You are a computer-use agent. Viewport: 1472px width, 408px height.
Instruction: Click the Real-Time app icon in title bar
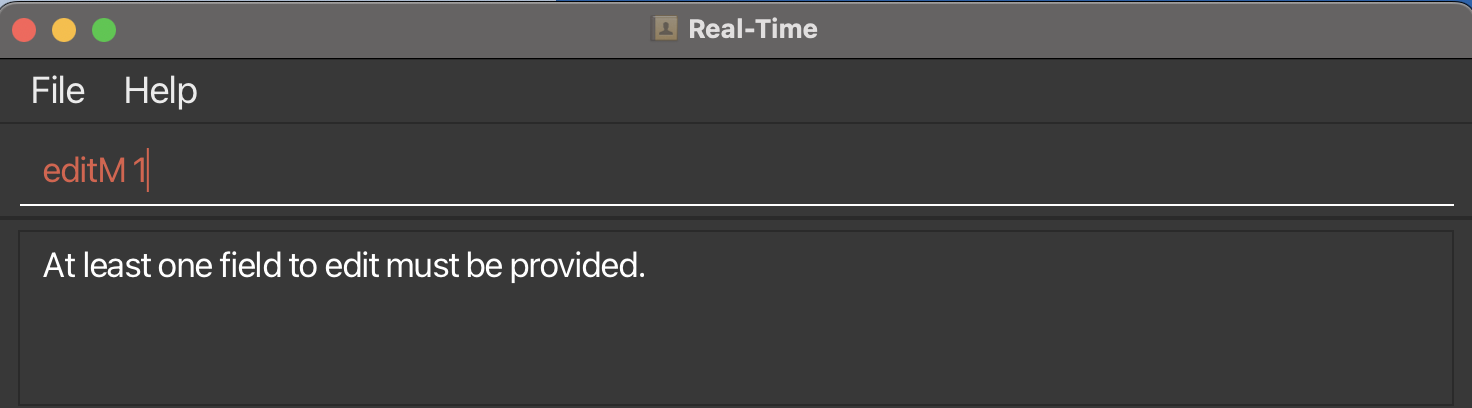tap(664, 29)
